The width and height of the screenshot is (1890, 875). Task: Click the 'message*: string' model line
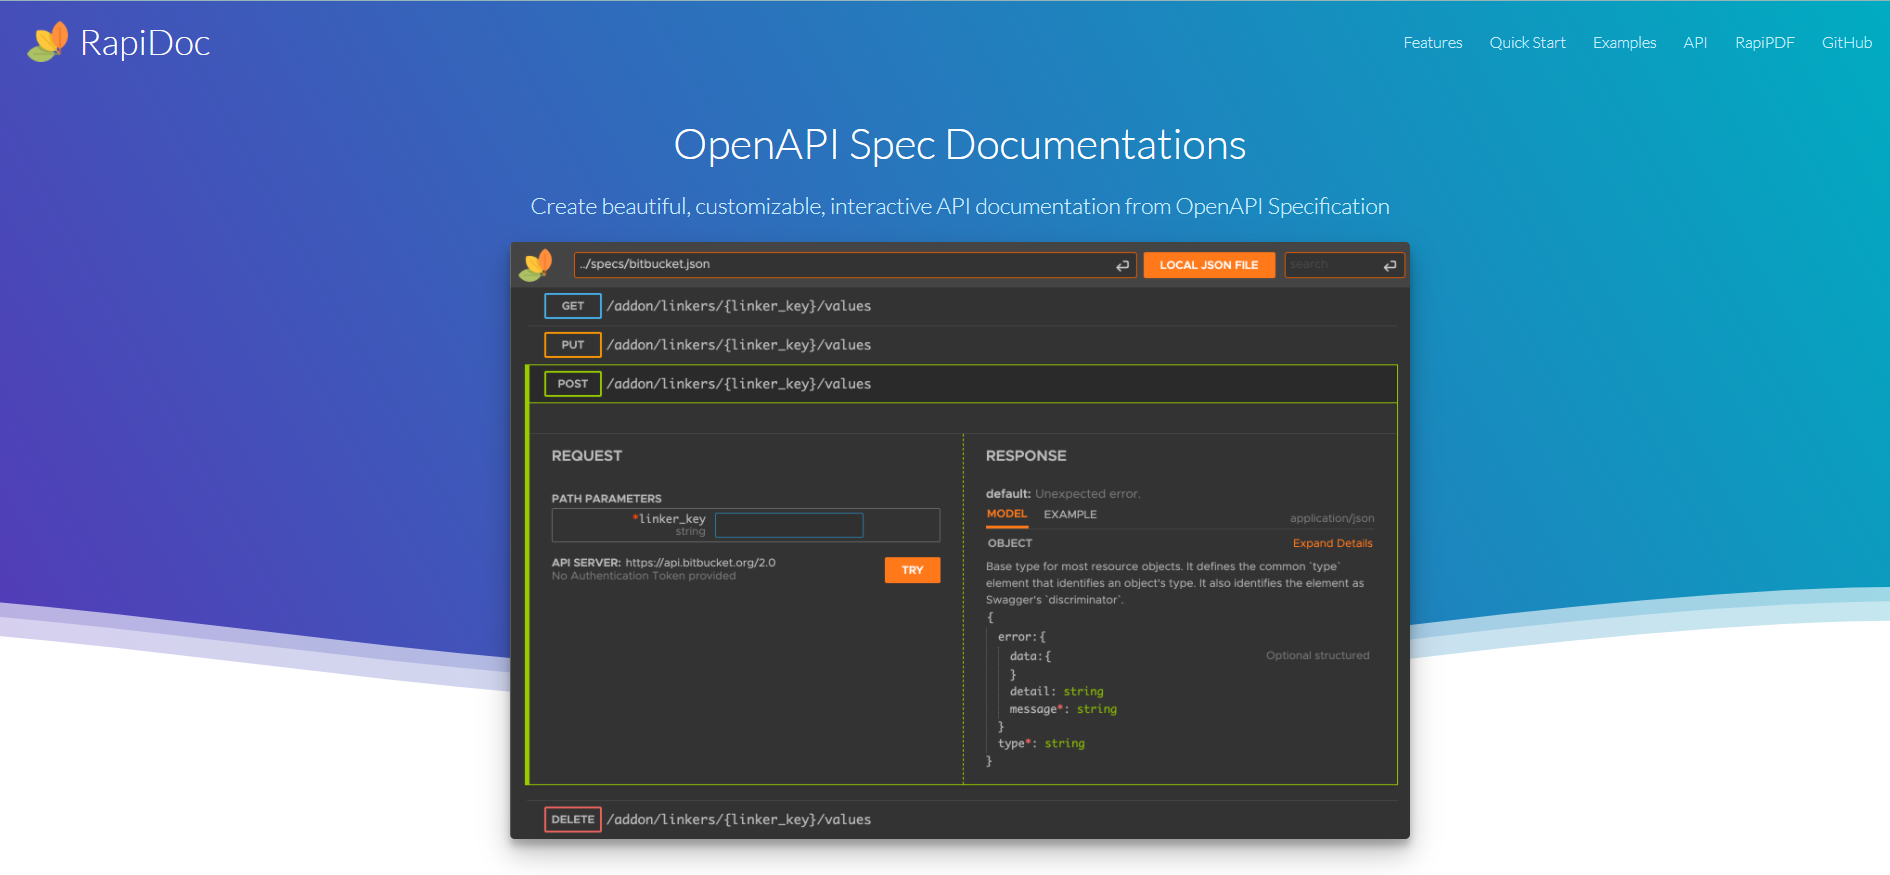1063,709
